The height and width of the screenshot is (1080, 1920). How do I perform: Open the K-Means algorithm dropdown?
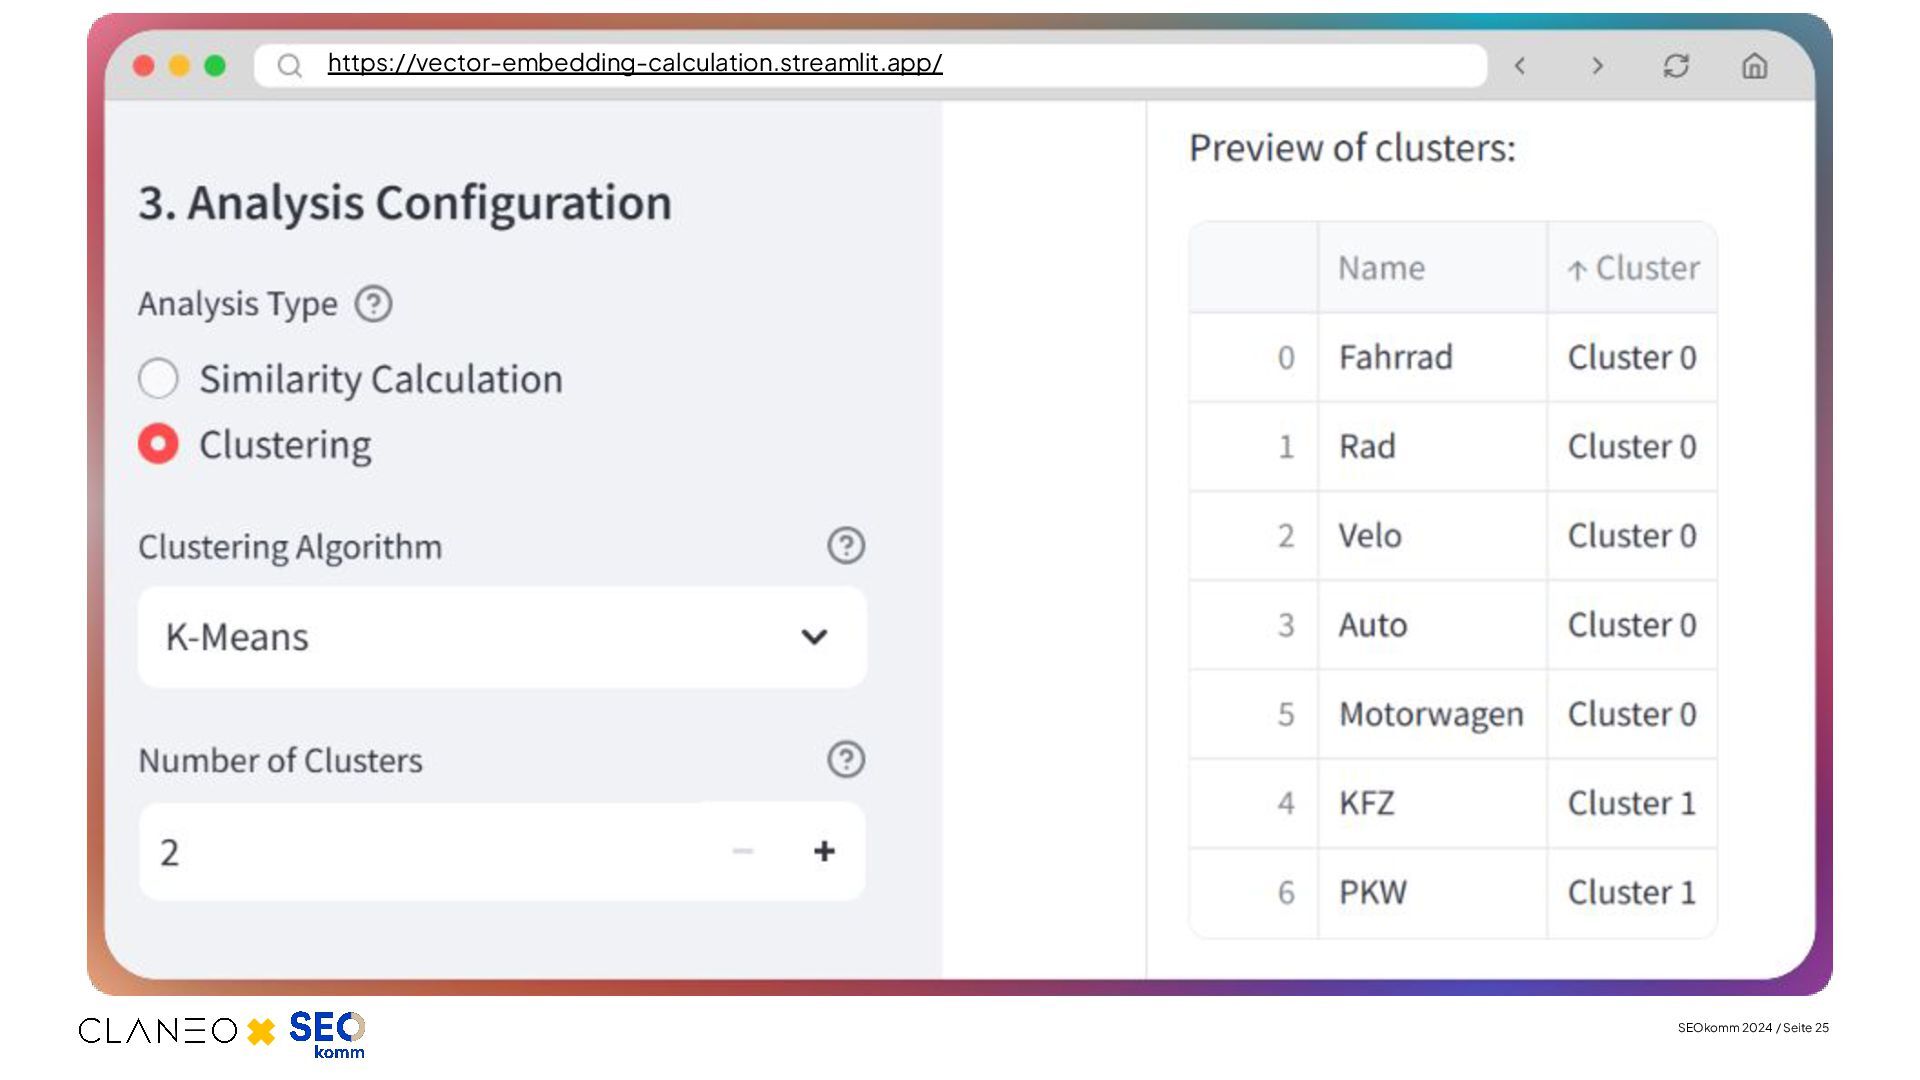pos(480,637)
